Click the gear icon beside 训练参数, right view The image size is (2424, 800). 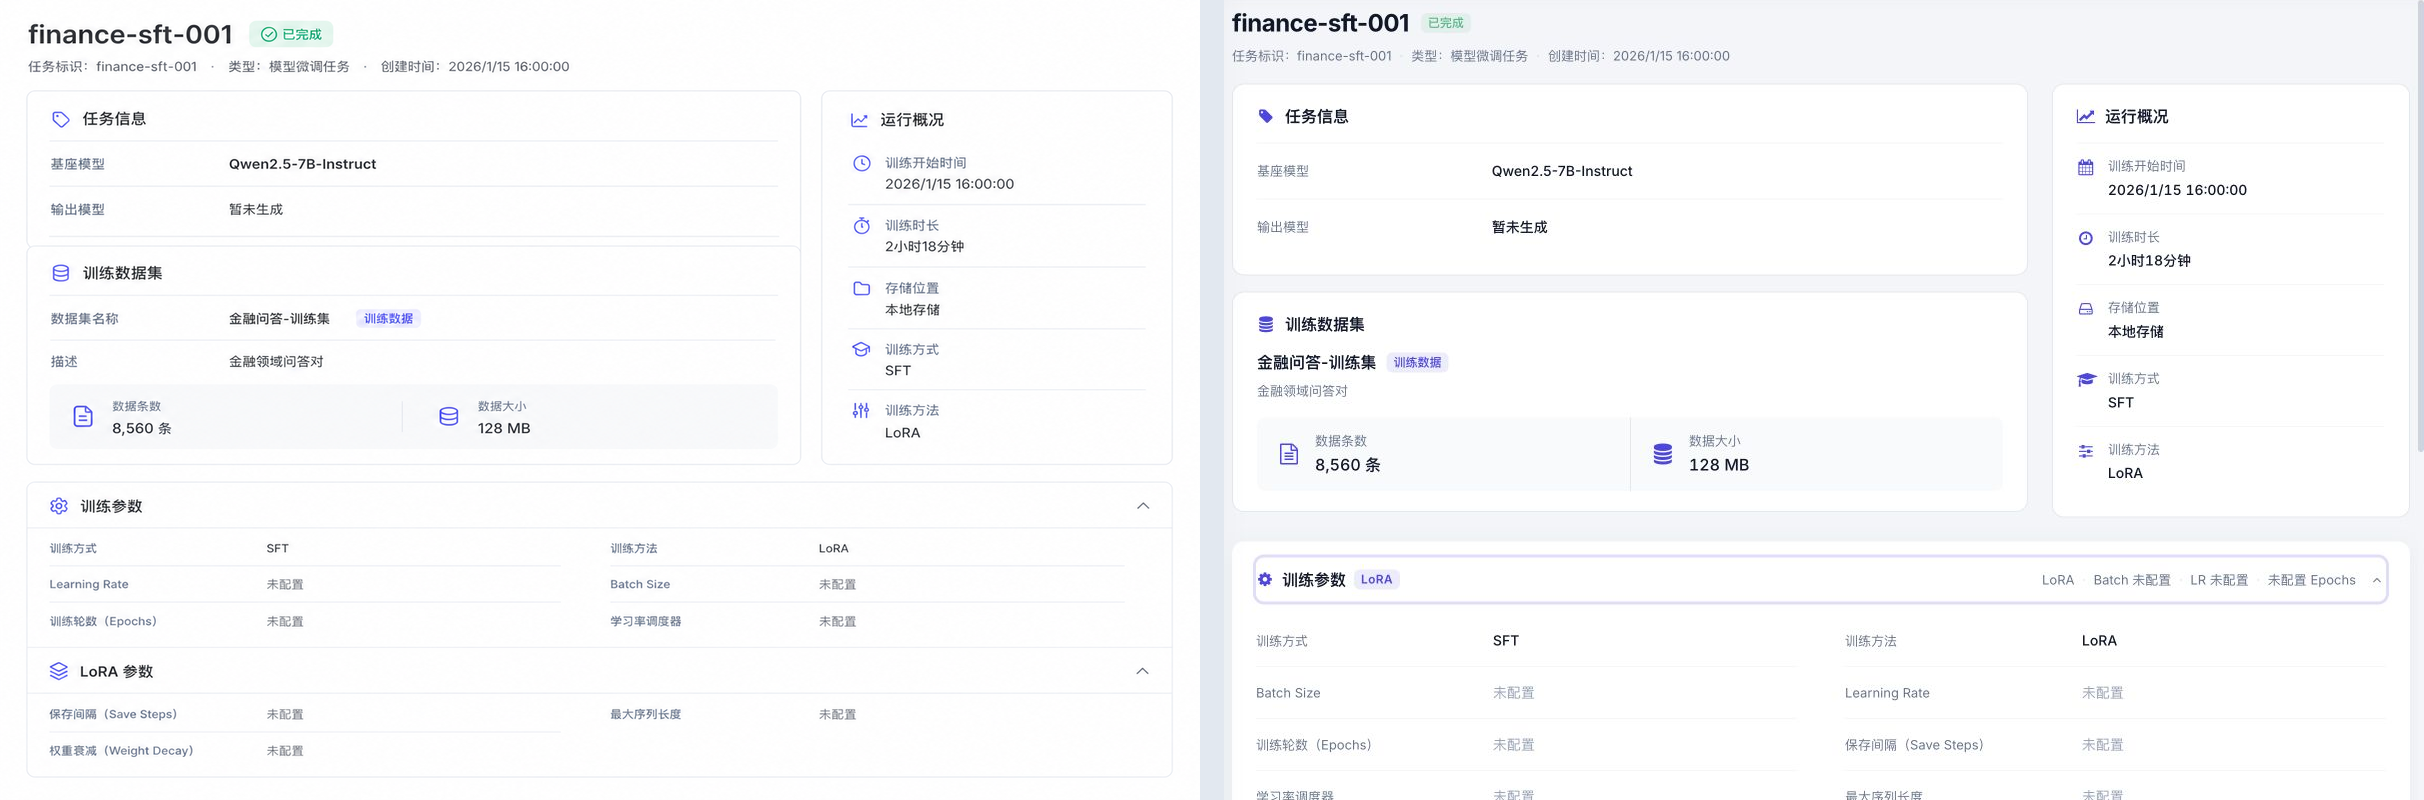tap(1265, 579)
